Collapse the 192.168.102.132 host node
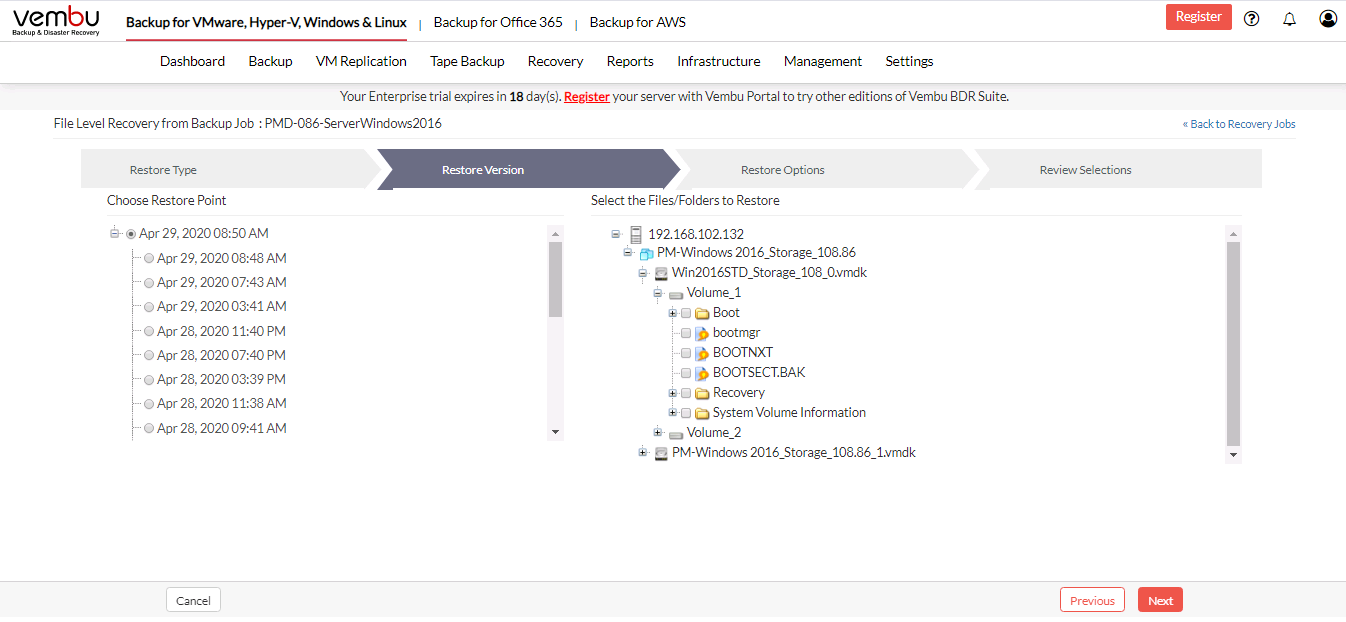Image resolution: width=1346 pixels, height=622 pixels. (616, 233)
